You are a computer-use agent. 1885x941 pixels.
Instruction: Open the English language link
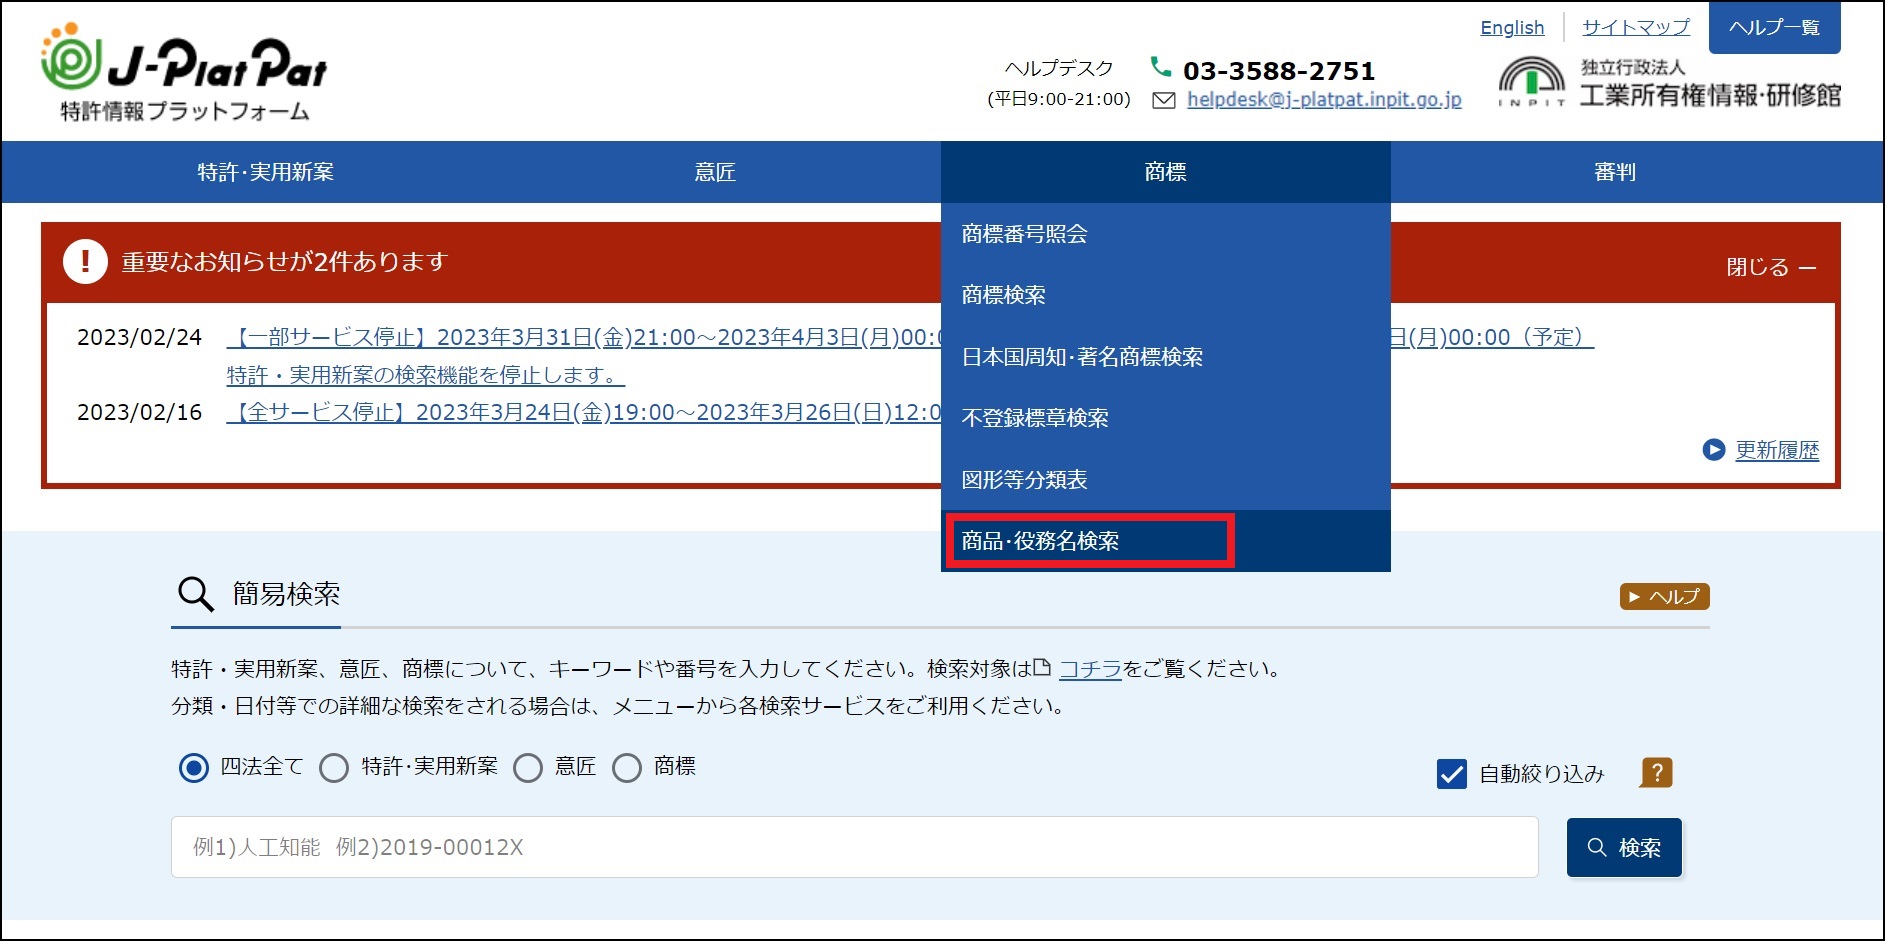[1511, 28]
